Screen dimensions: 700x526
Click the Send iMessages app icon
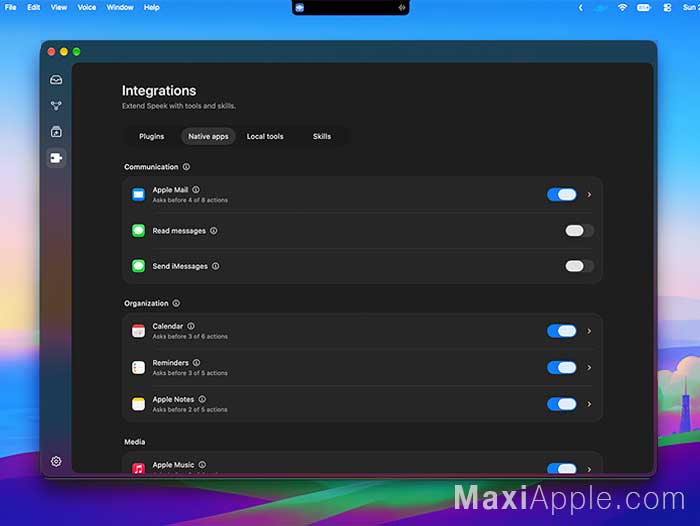[x=138, y=266]
